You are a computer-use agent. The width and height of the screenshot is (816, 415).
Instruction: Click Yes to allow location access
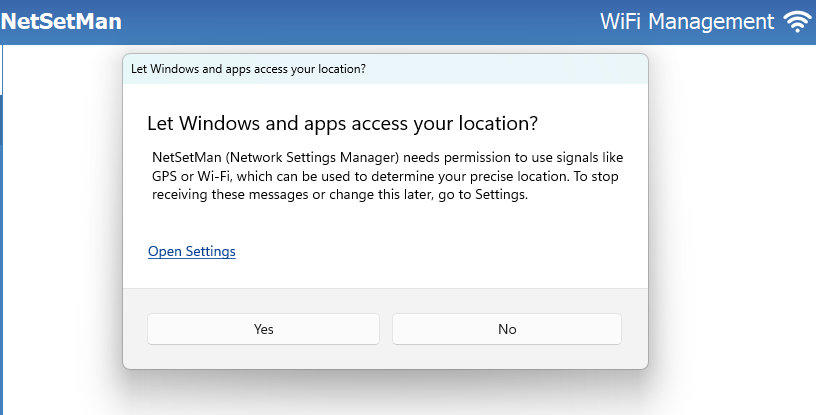point(263,329)
